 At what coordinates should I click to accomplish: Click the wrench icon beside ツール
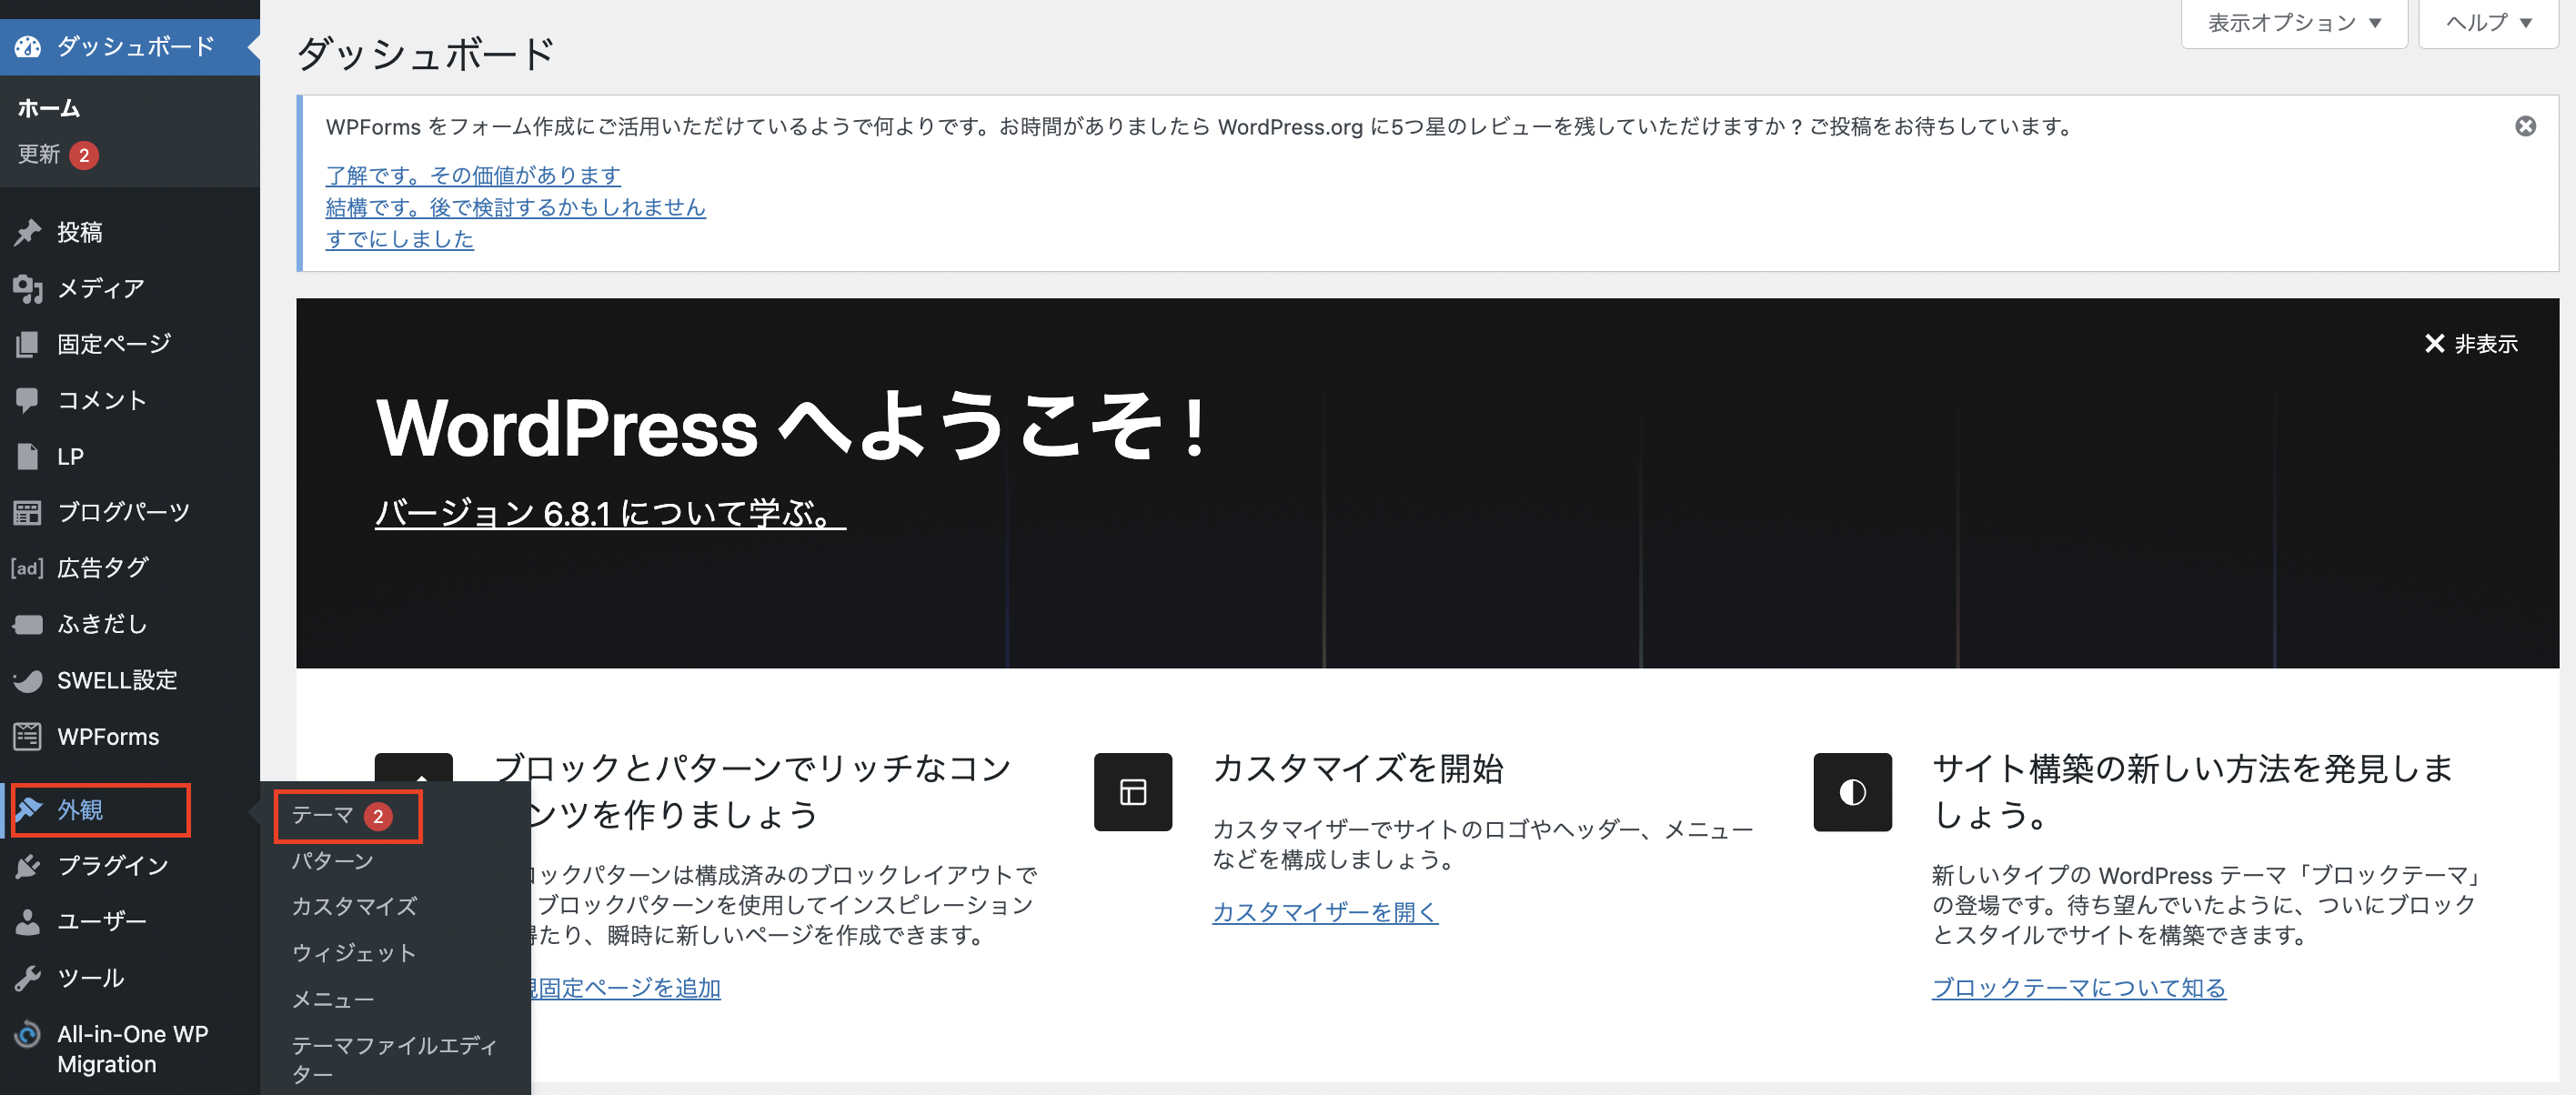(28, 977)
